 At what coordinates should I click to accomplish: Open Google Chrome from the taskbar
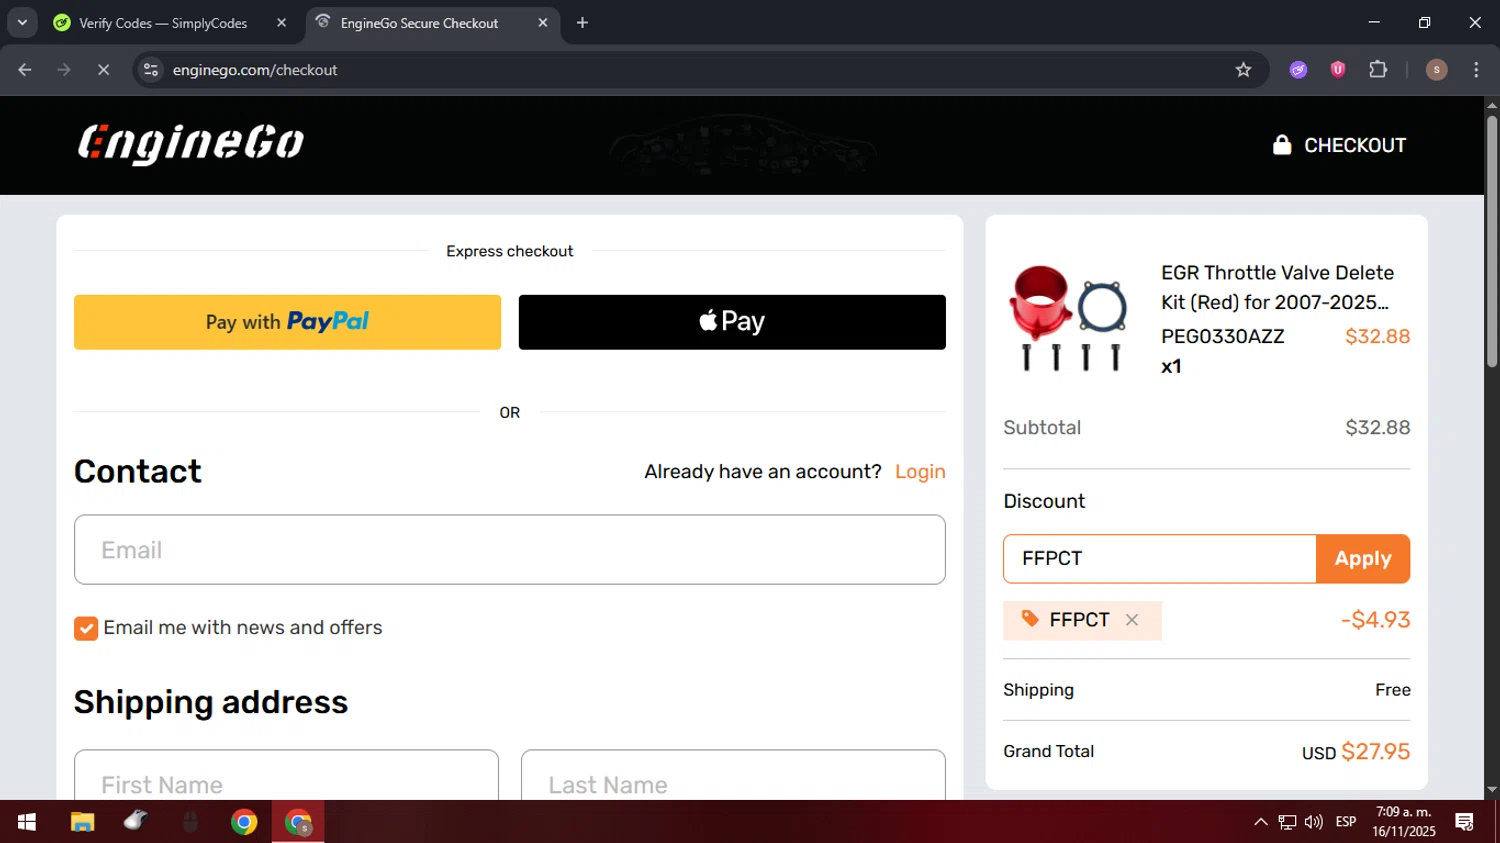coord(244,822)
